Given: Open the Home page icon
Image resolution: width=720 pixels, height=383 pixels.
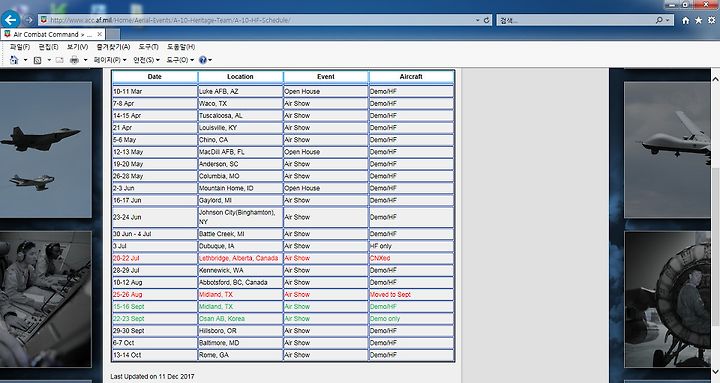Looking at the screenshot, I should 686,20.
